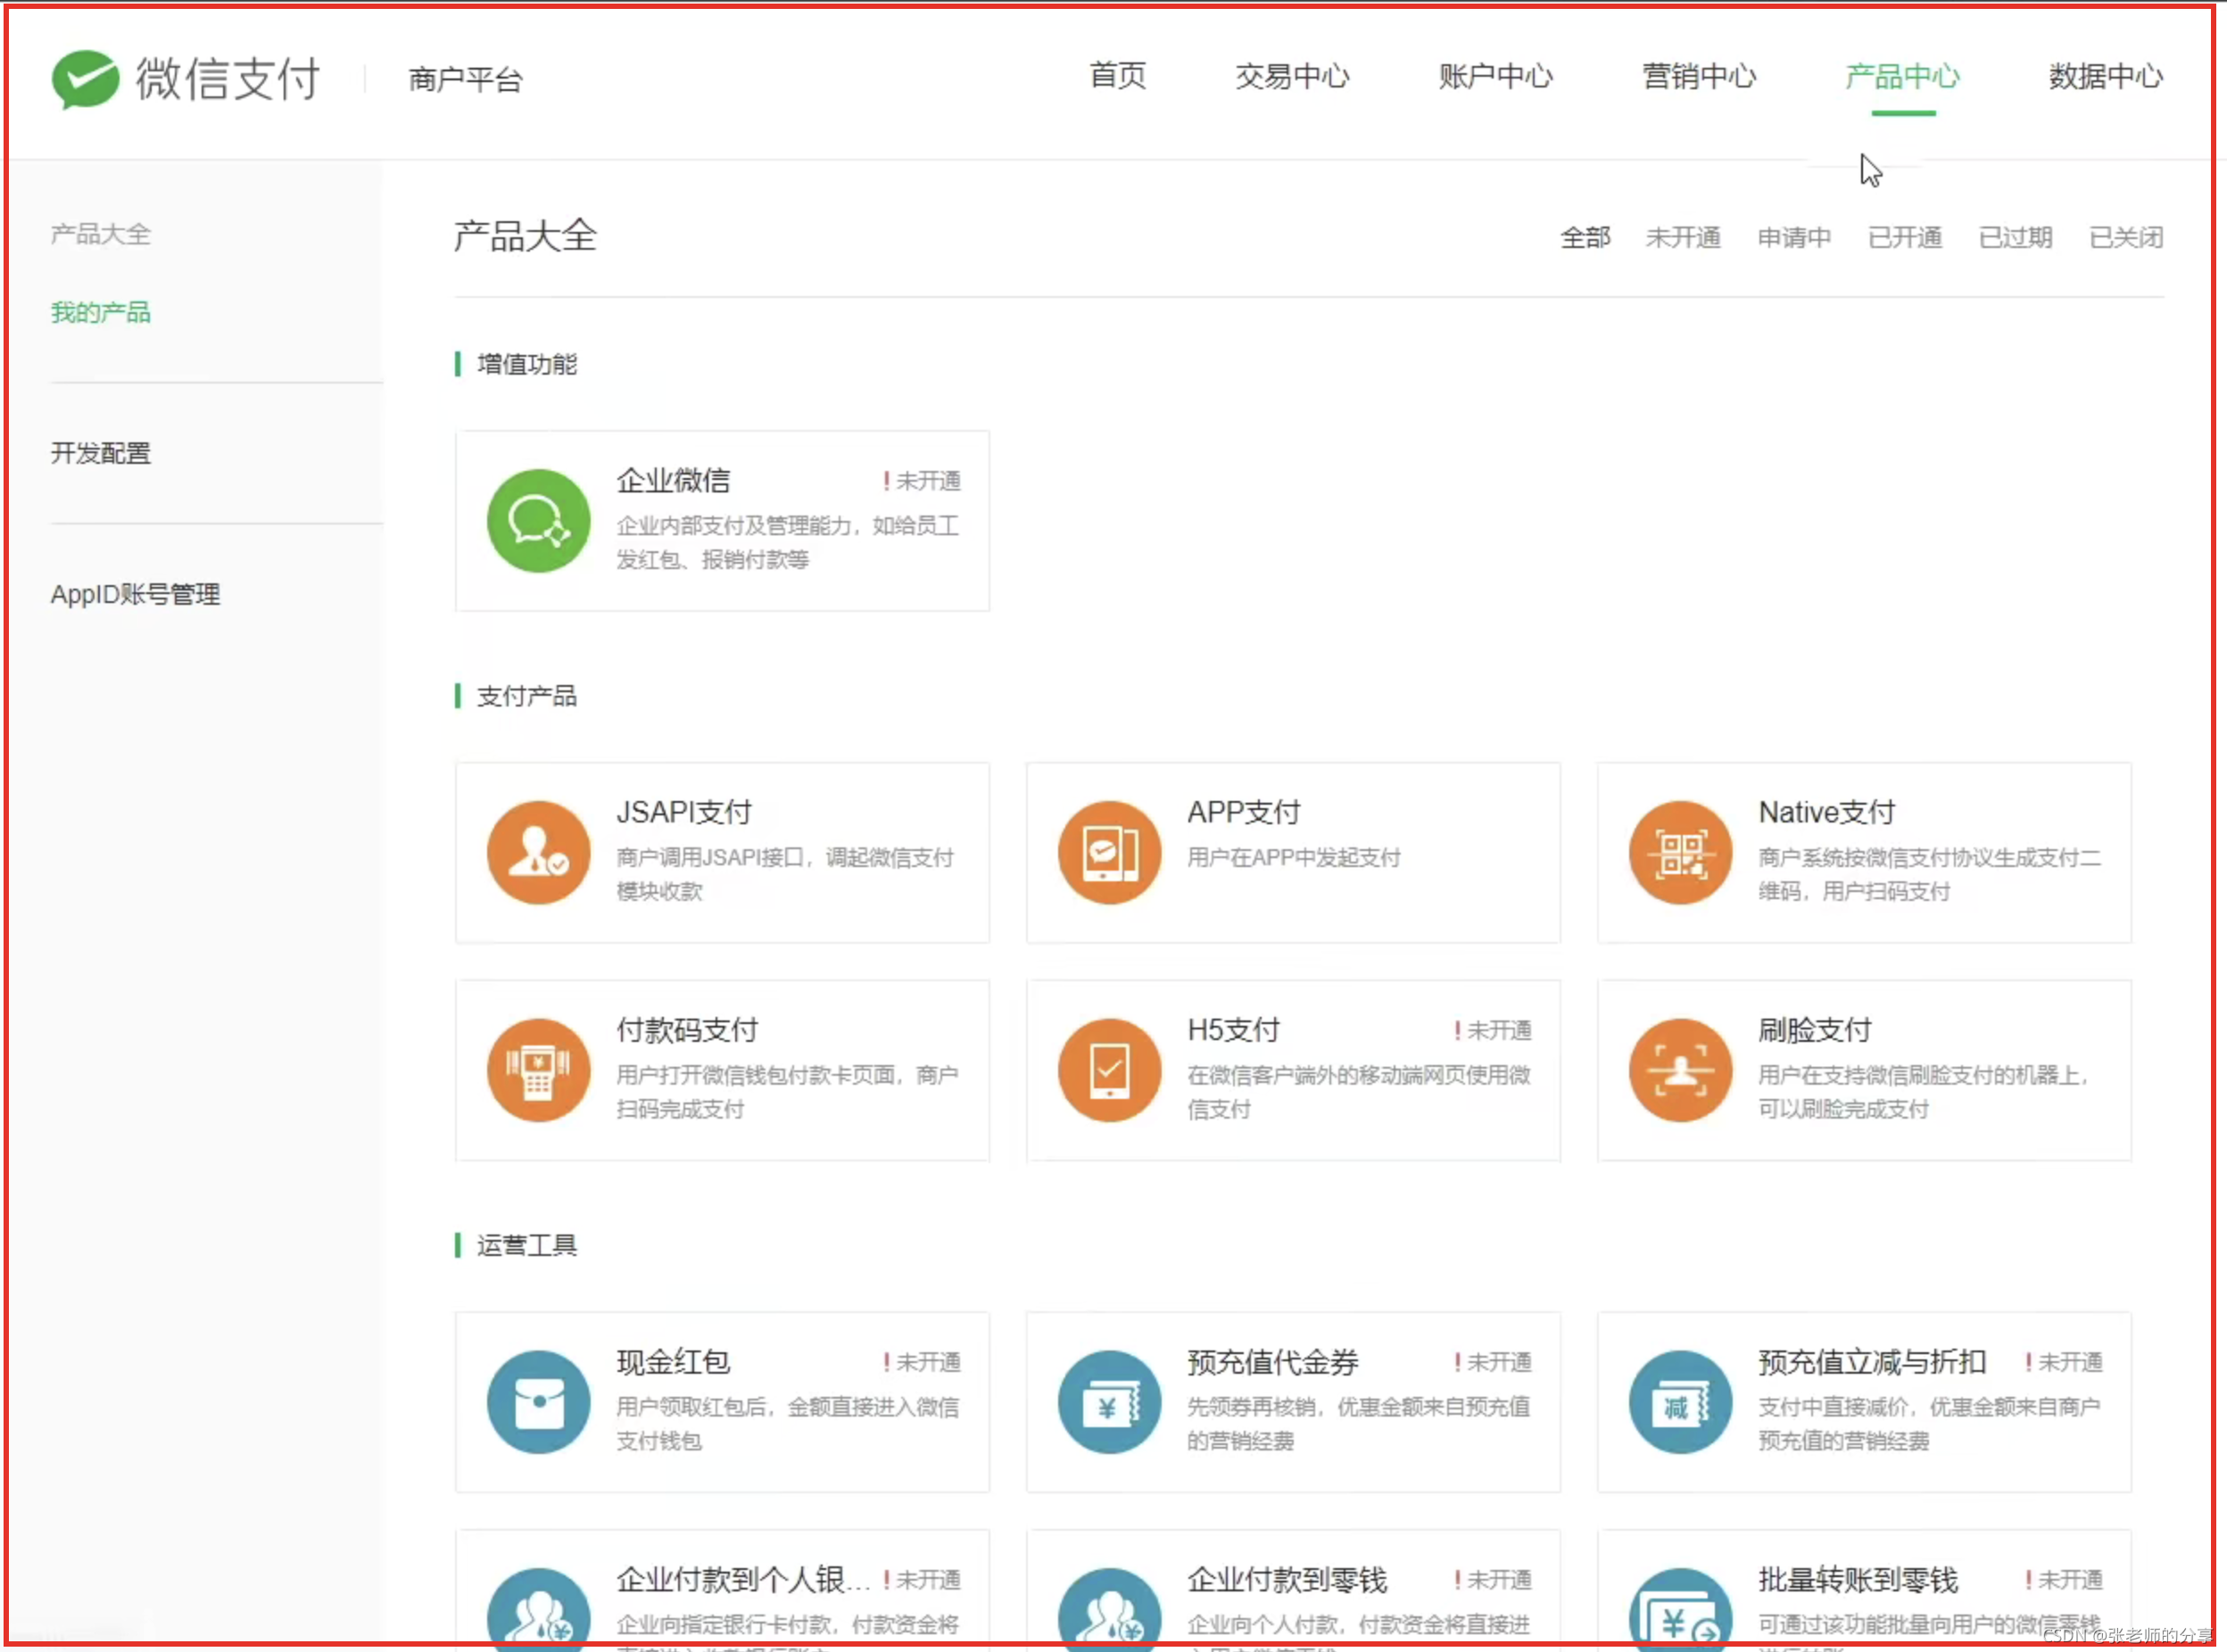This screenshot has width=2227, height=1652.
Task: Click 产品大全 in left sidebar
Action: [x=101, y=234]
